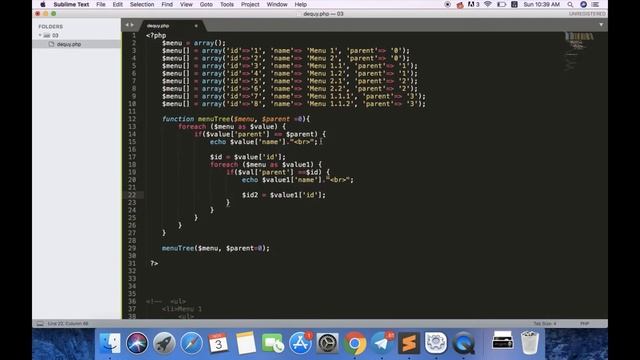640x360 pixels.
Task: Open Notification Center list icon
Action: point(596,4)
